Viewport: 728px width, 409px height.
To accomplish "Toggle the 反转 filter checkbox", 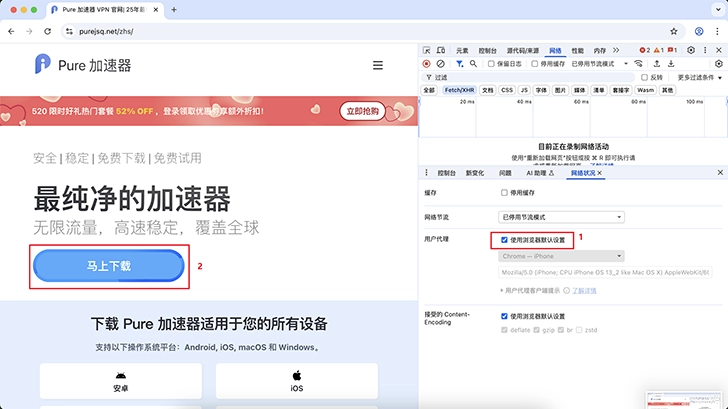I will [644, 78].
